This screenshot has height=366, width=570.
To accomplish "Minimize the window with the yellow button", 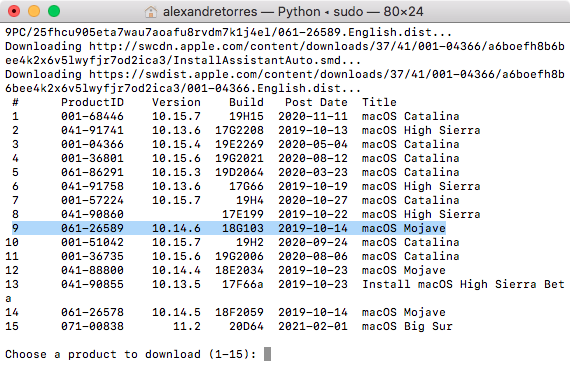I will pyautogui.click(x=34, y=11).
